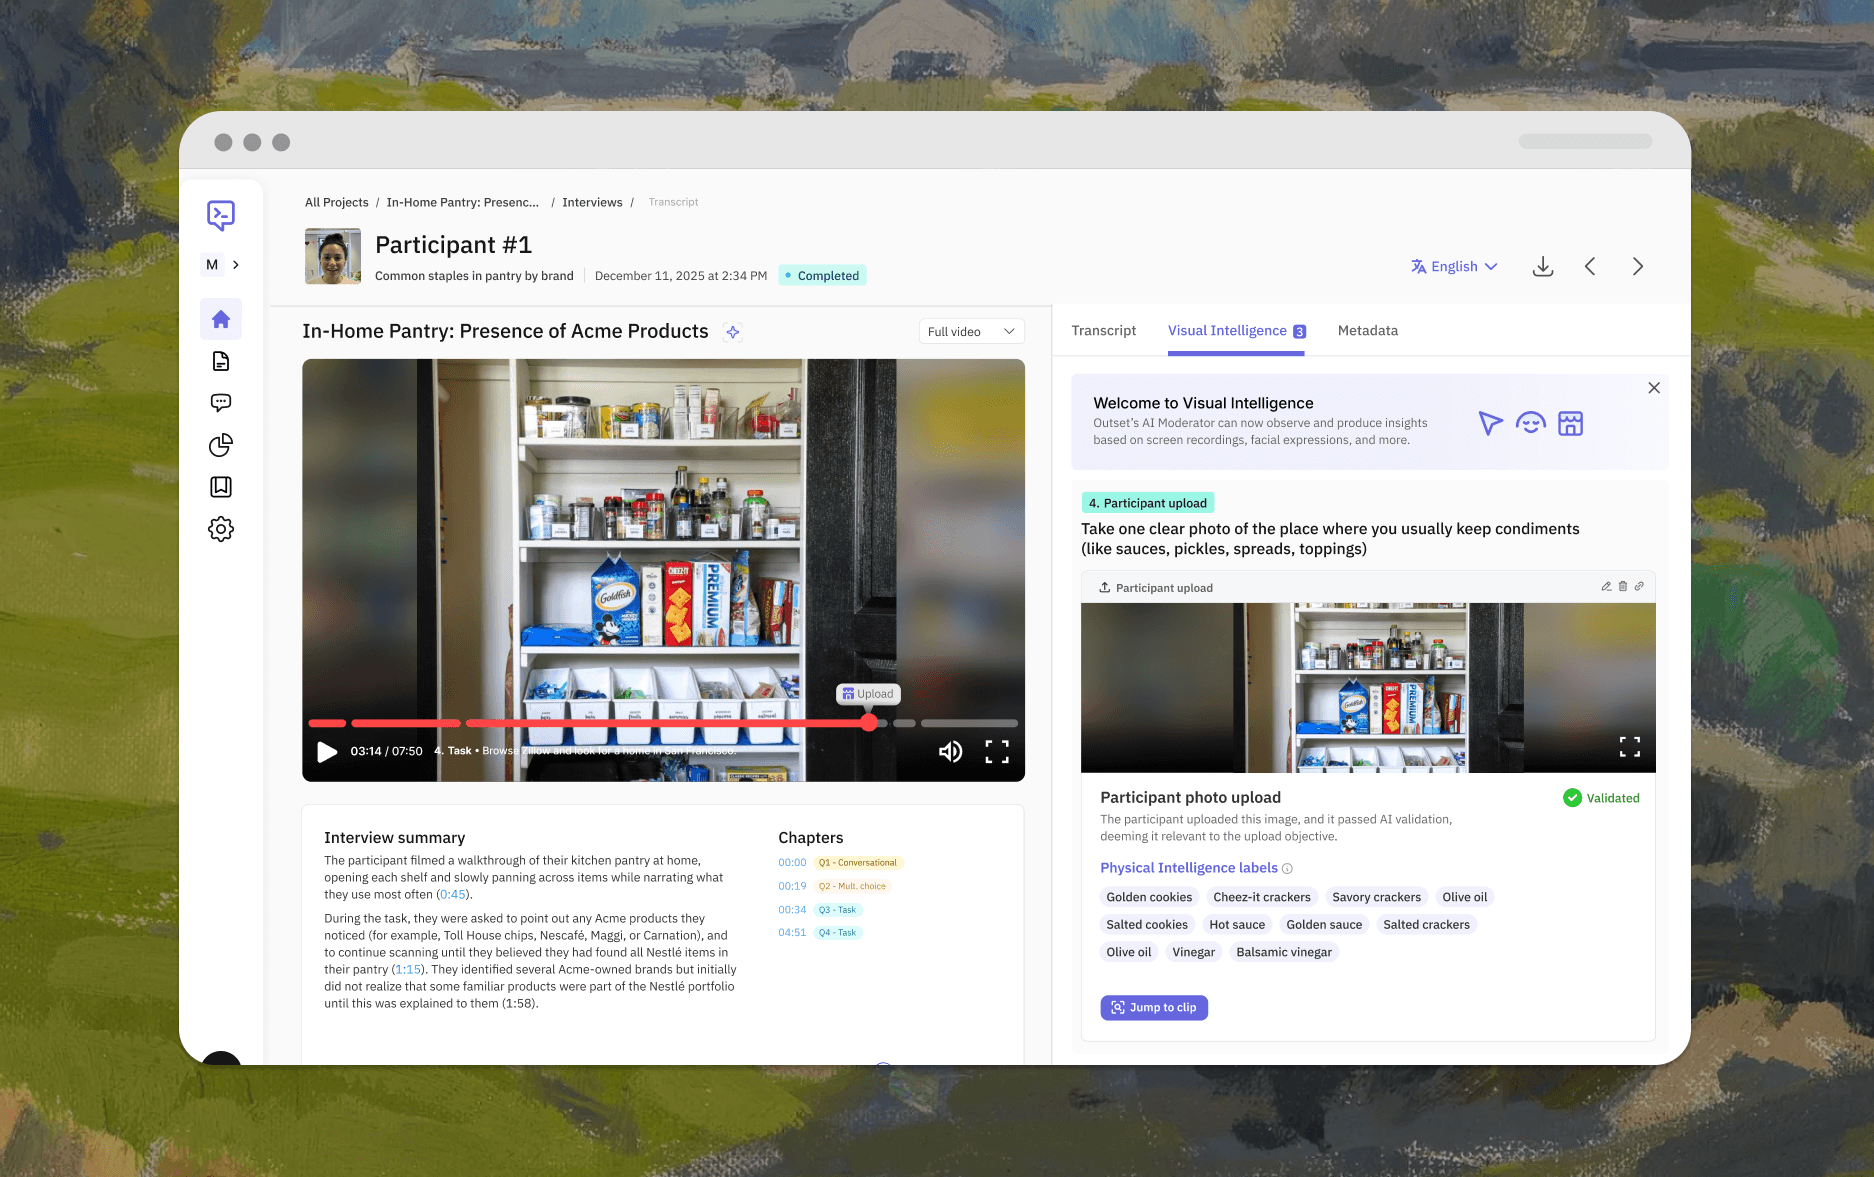Toggle fullscreen on the video player

coord(996,751)
